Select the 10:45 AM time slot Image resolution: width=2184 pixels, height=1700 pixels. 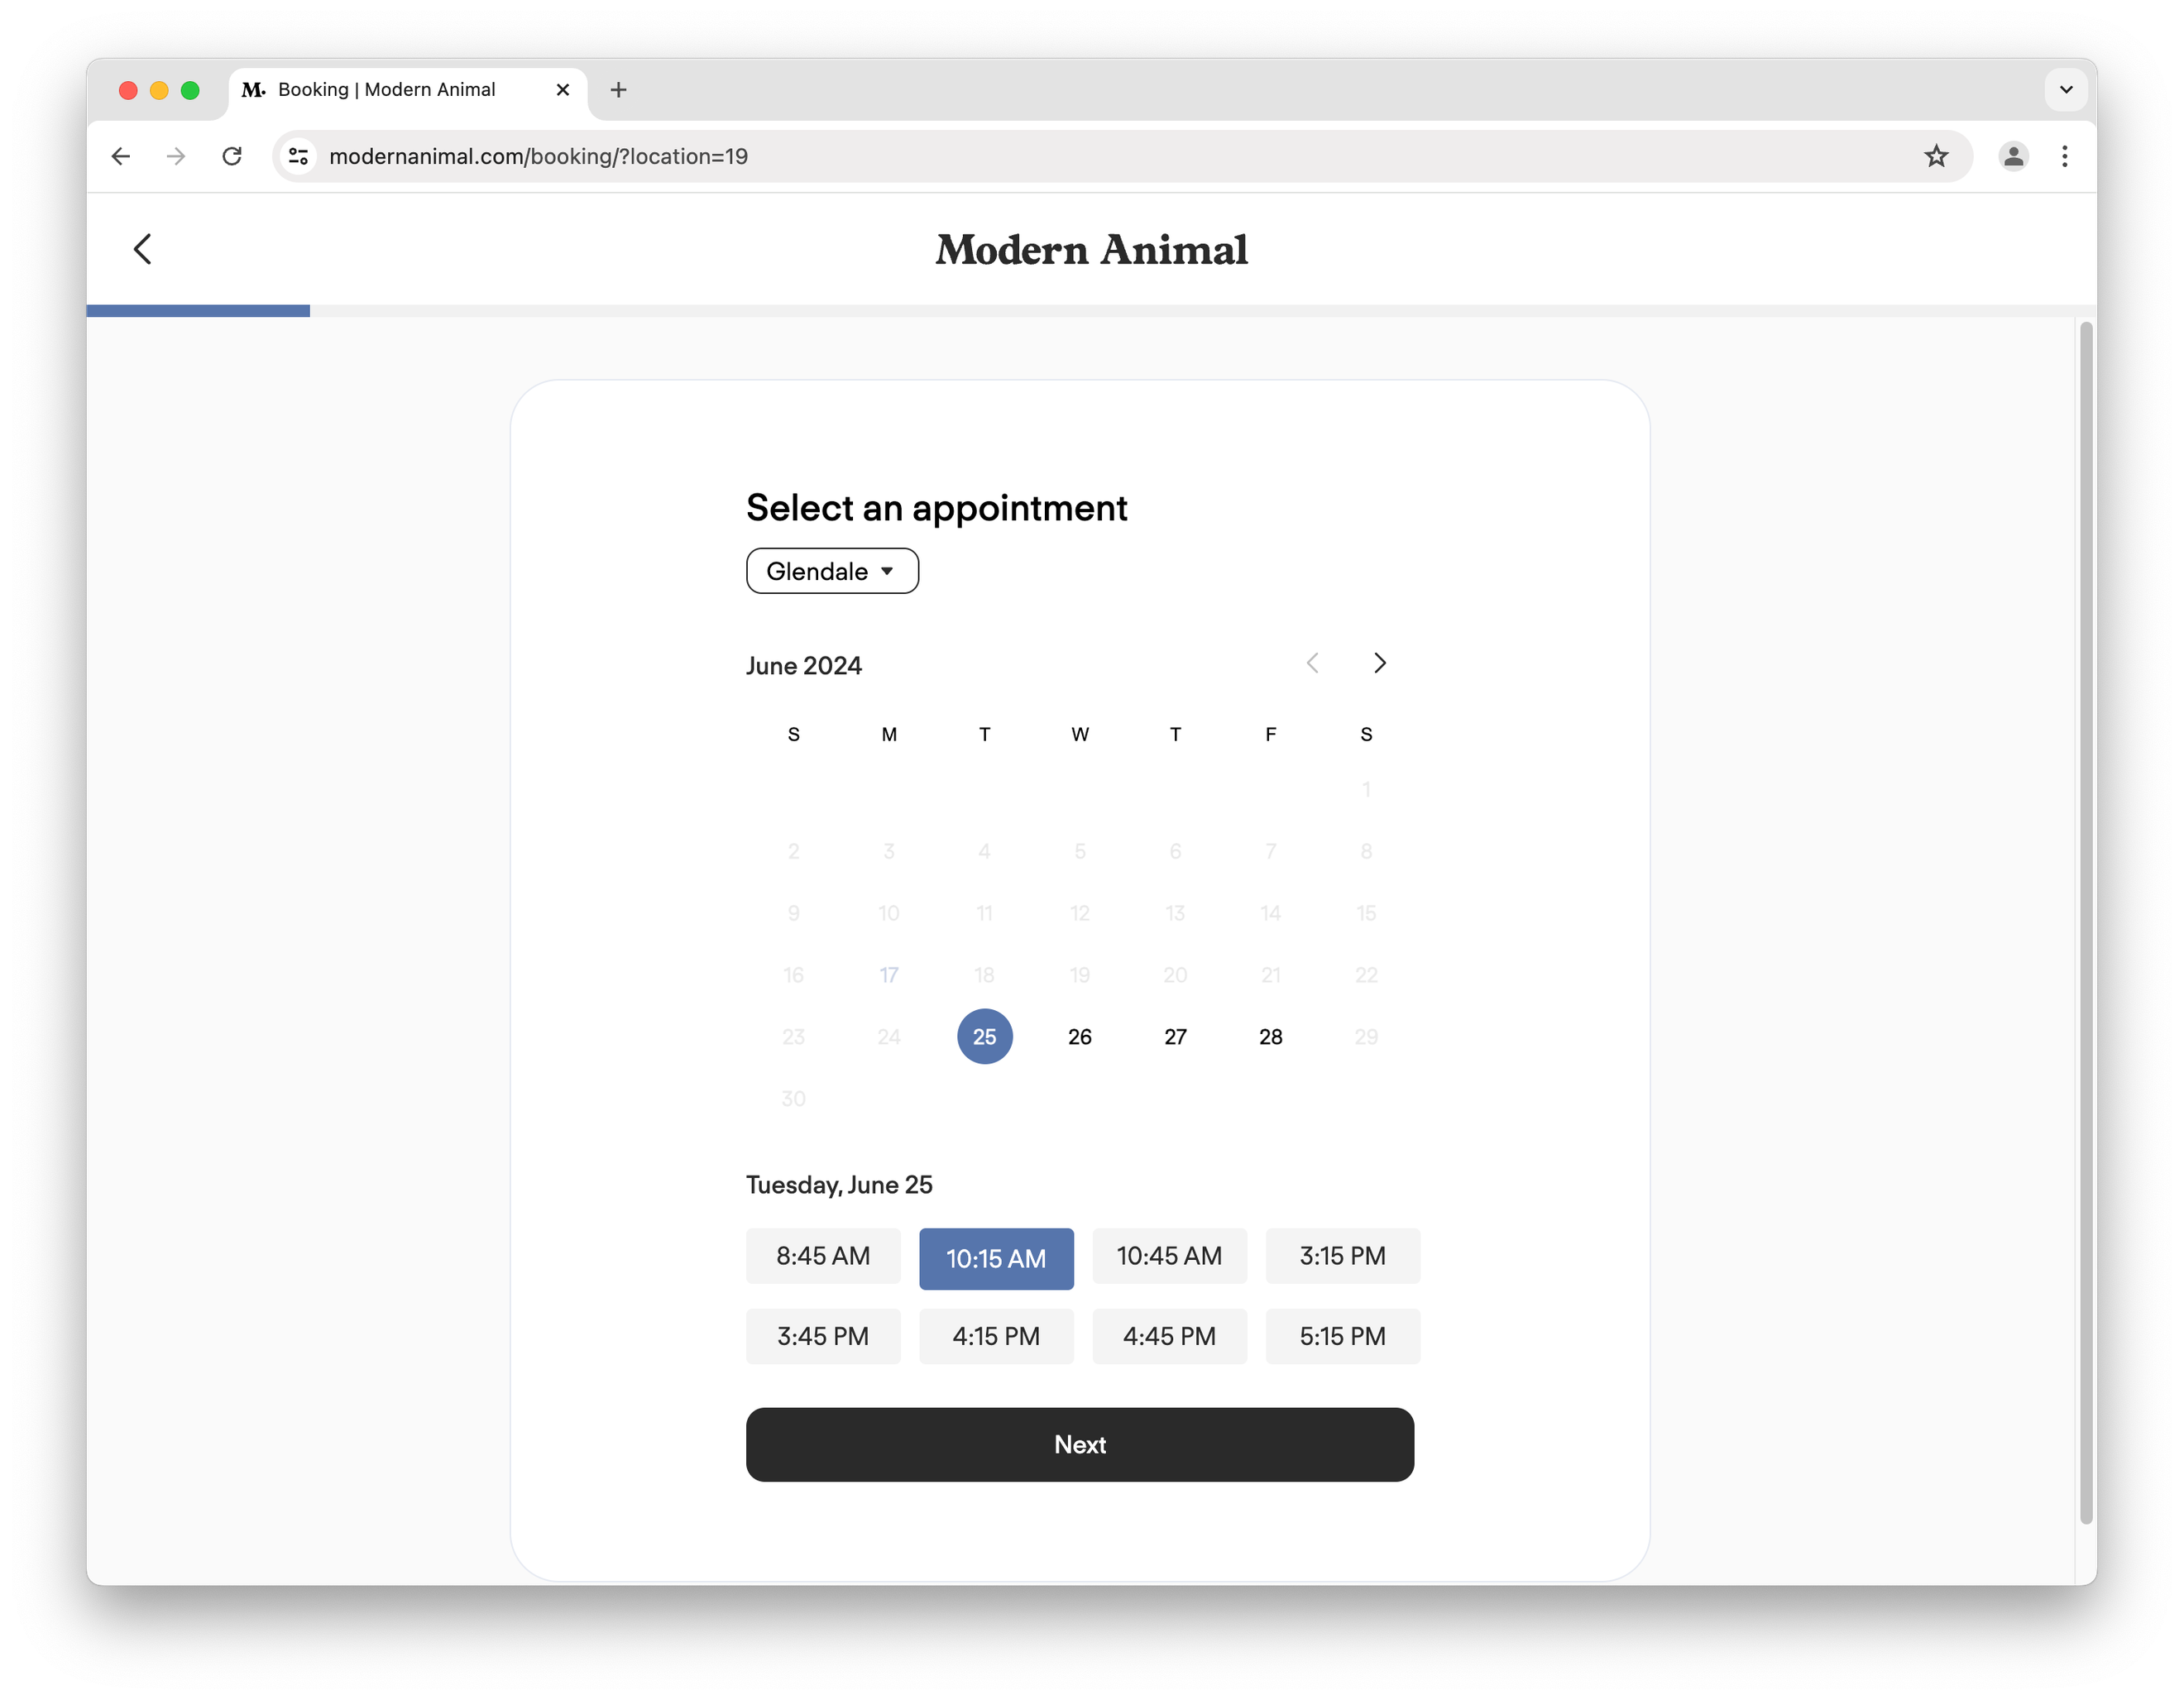pyautogui.click(x=1168, y=1255)
